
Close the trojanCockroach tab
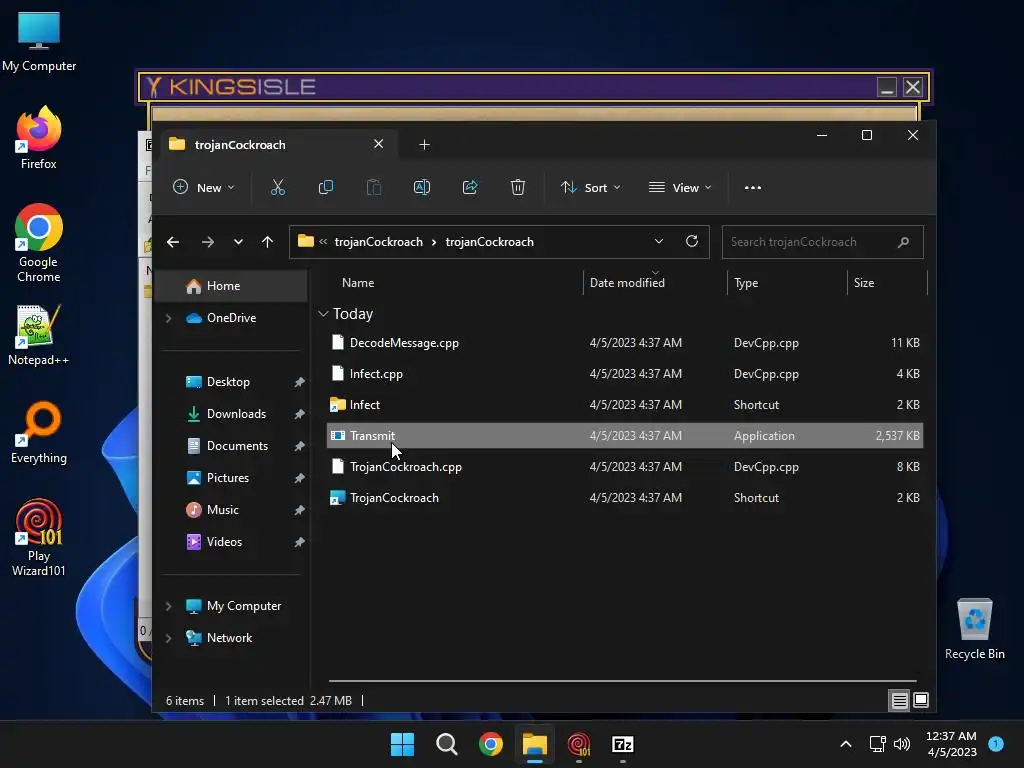[378, 144]
